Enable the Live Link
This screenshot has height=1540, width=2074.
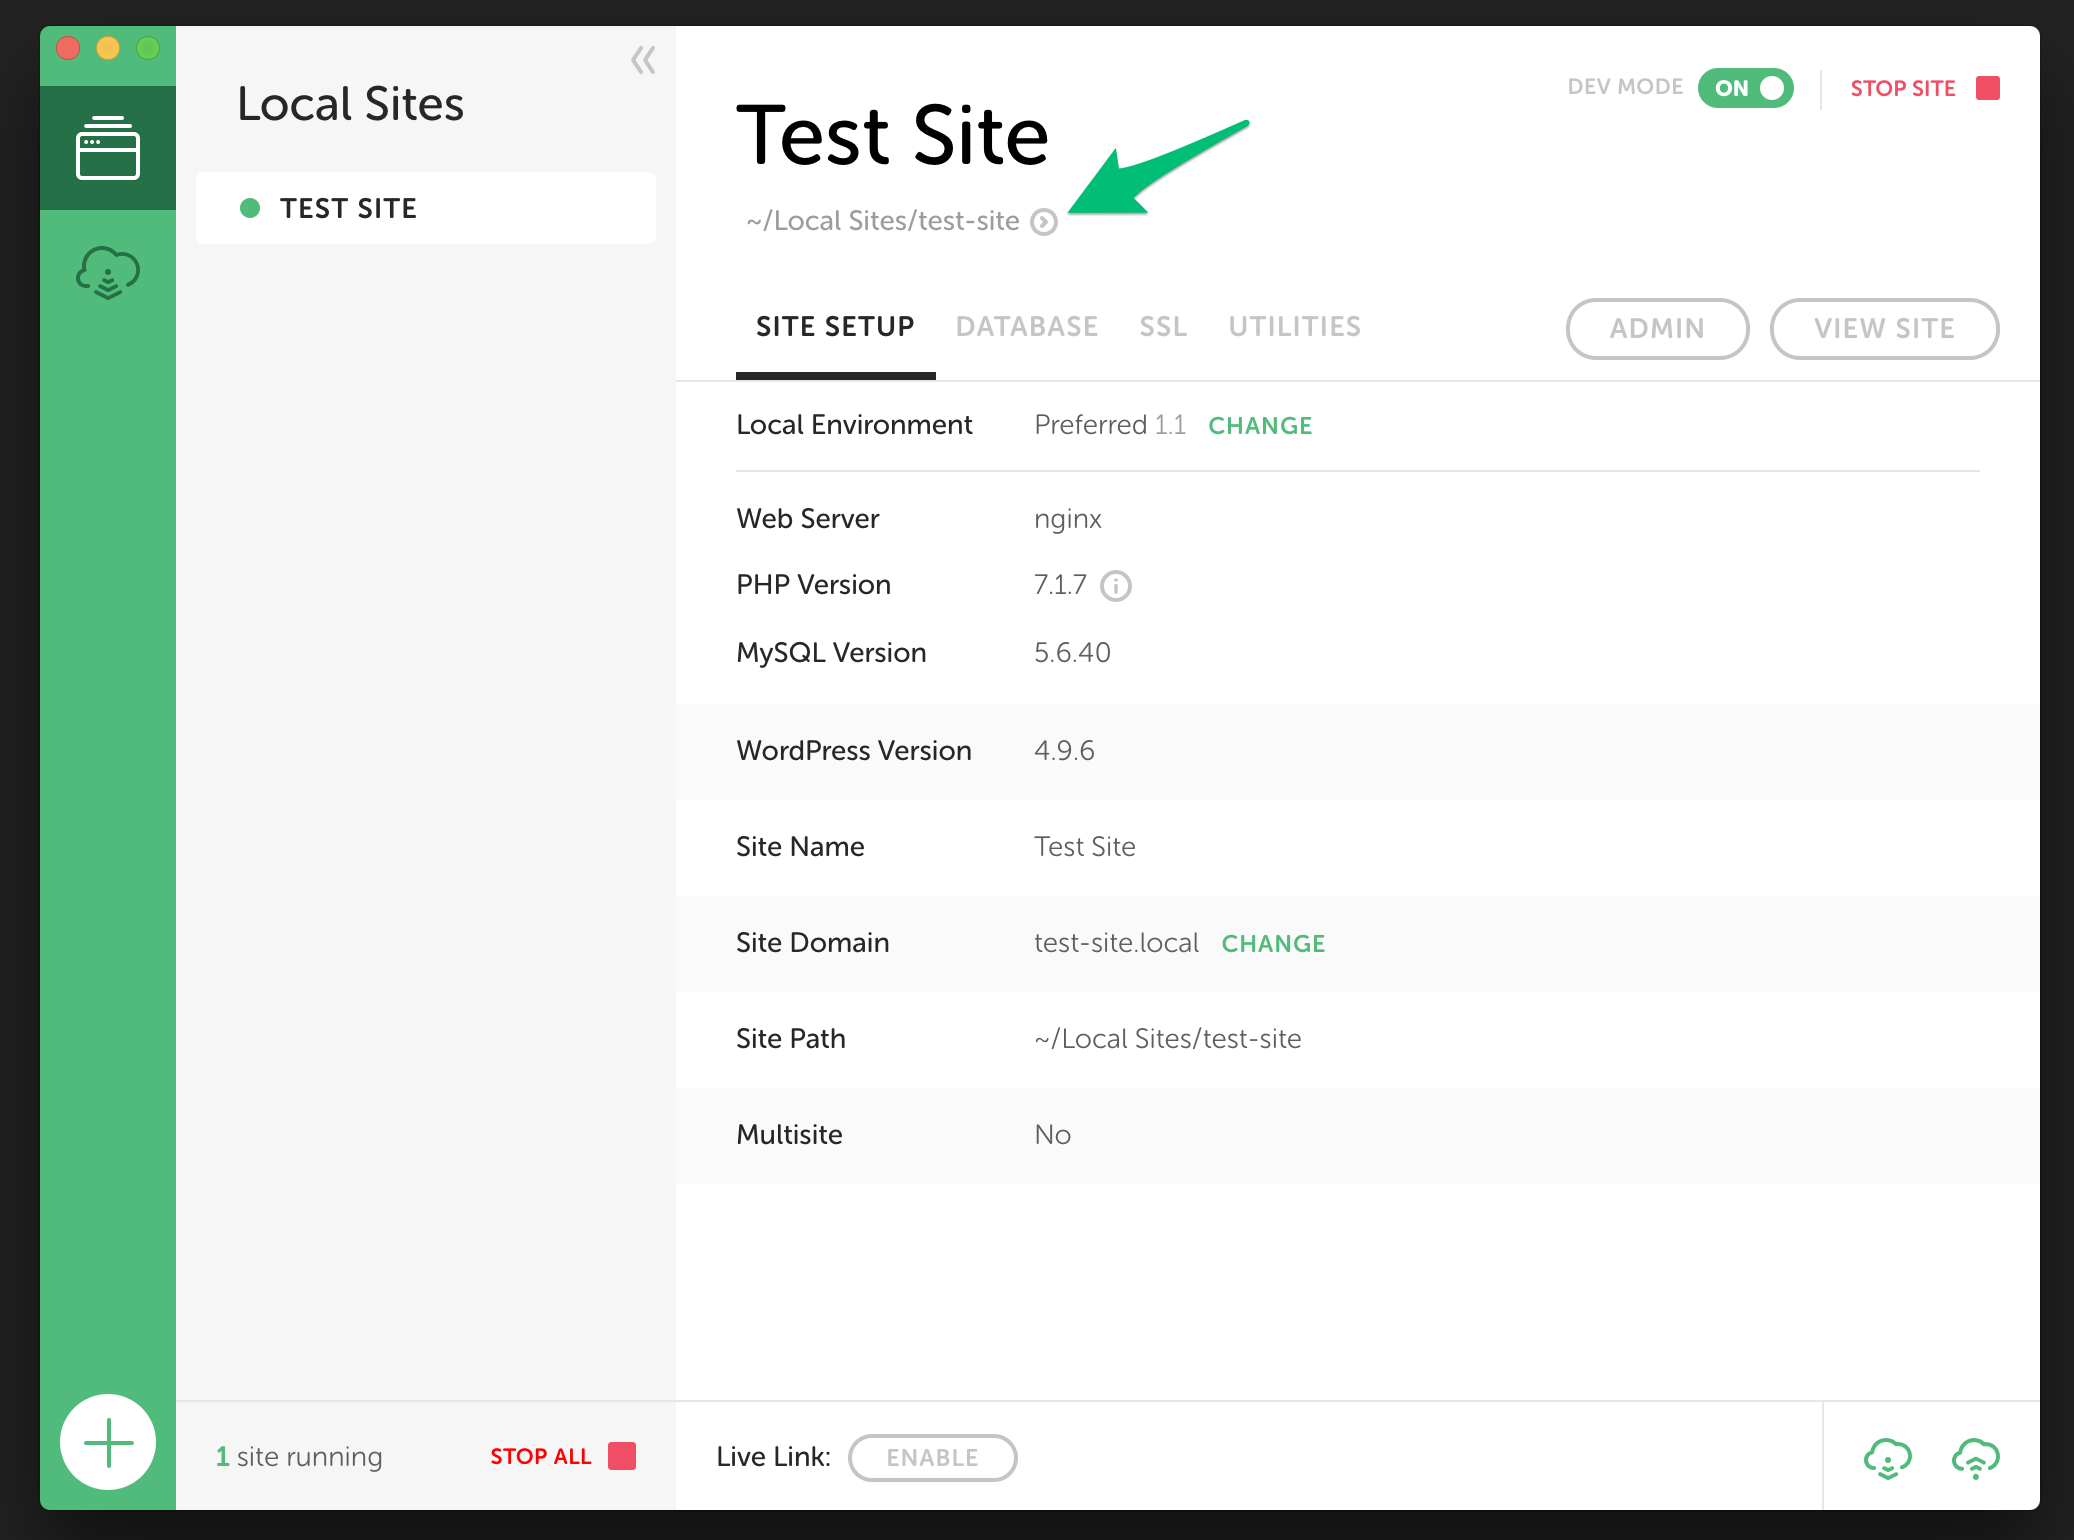pos(932,1458)
